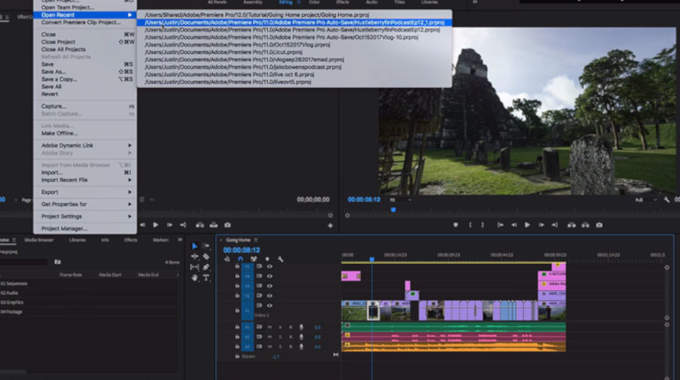
Task: Click Overwrite button in Source Monitor
Action: coord(213,225)
